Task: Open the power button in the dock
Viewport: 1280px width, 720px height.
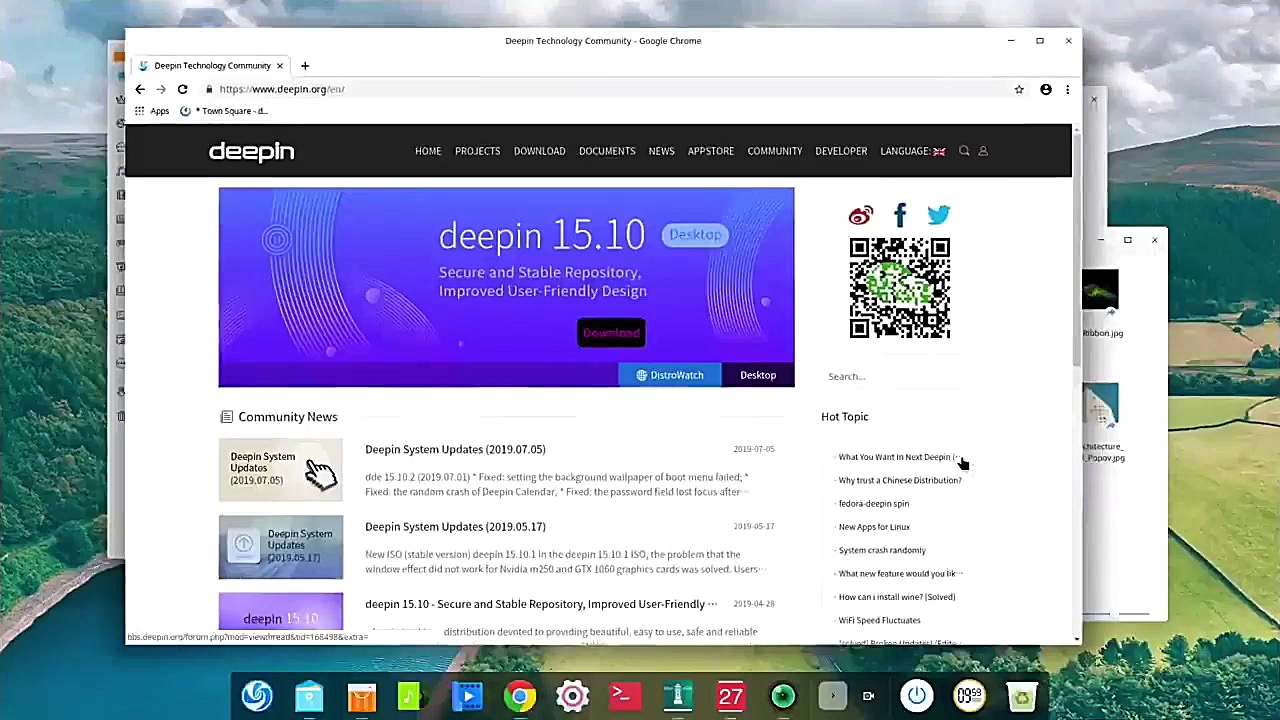Action: coord(917,696)
